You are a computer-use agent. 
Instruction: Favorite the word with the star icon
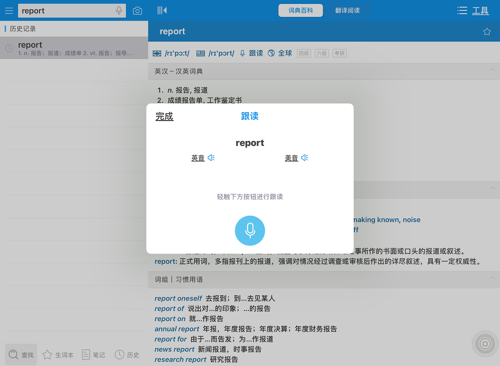point(487,32)
